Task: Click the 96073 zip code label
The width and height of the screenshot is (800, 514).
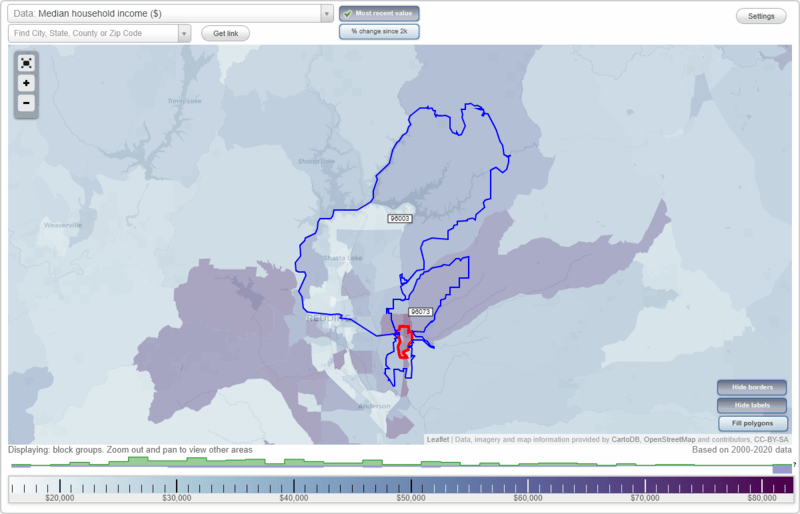Action: point(420,312)
